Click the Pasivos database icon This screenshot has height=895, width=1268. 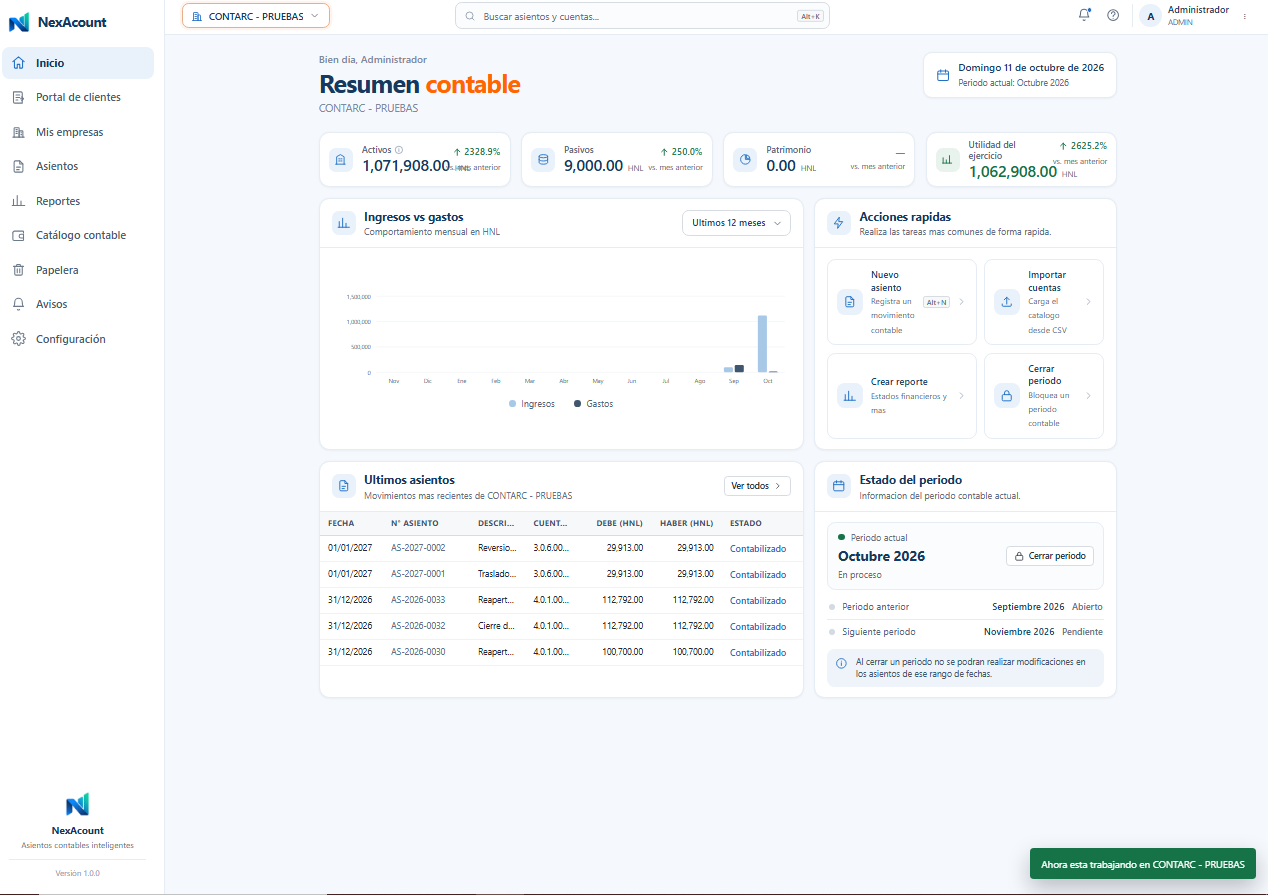[x=543, y=160]
